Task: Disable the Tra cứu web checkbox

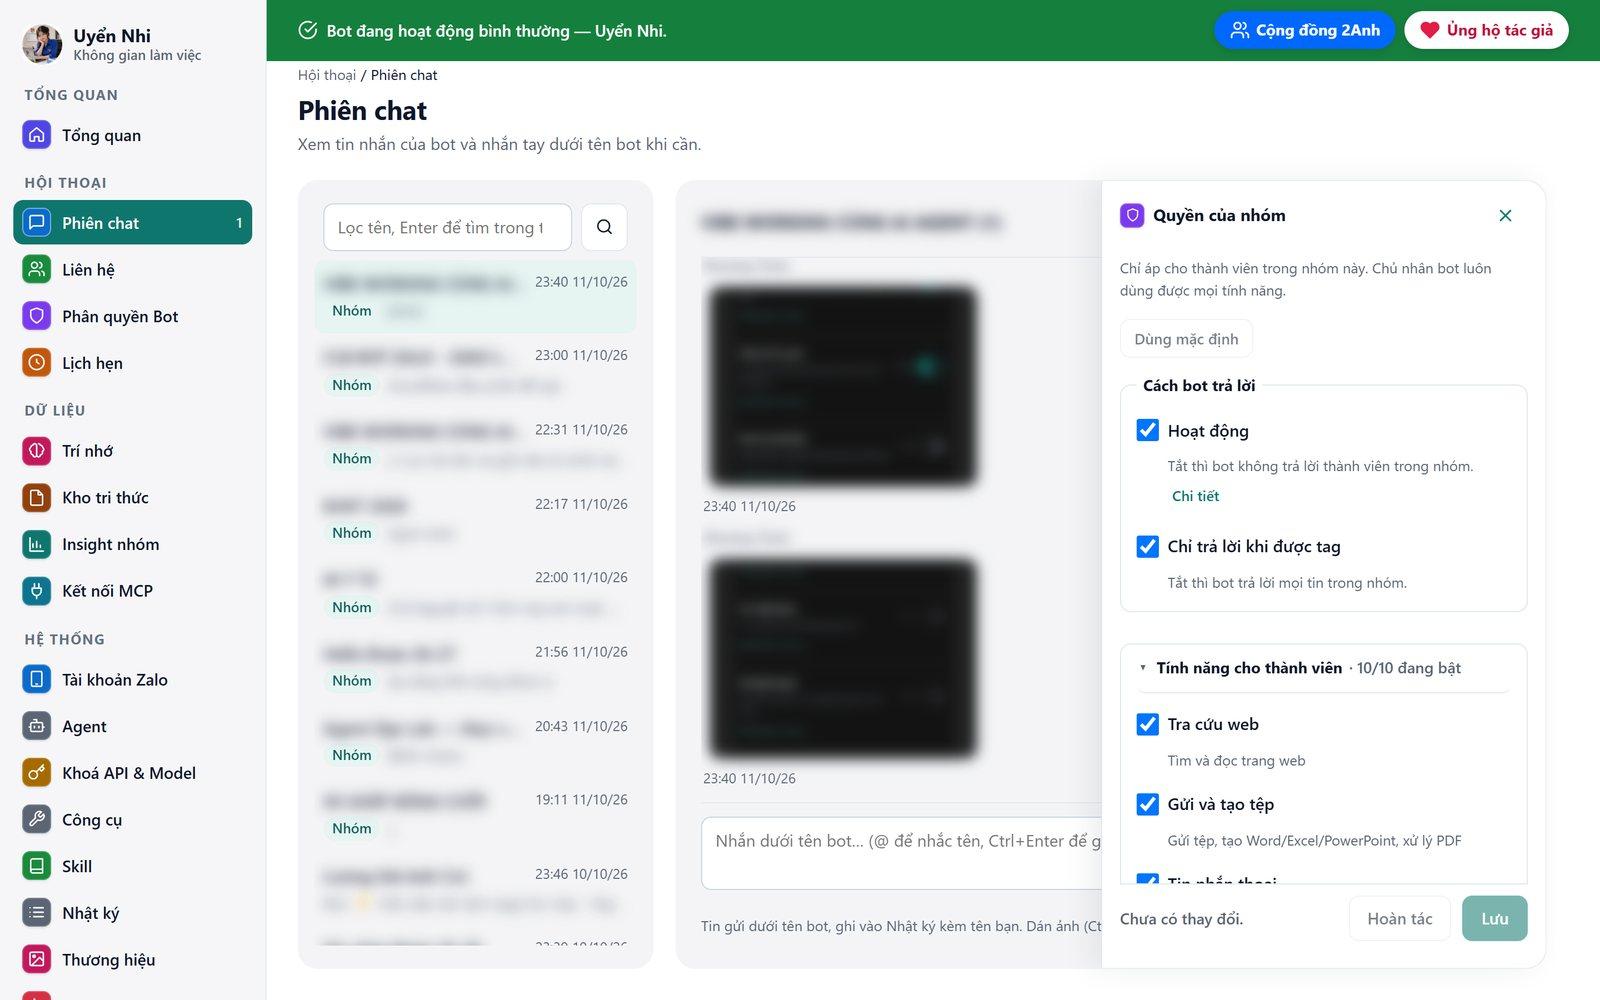Action: tap(1148, 724)
